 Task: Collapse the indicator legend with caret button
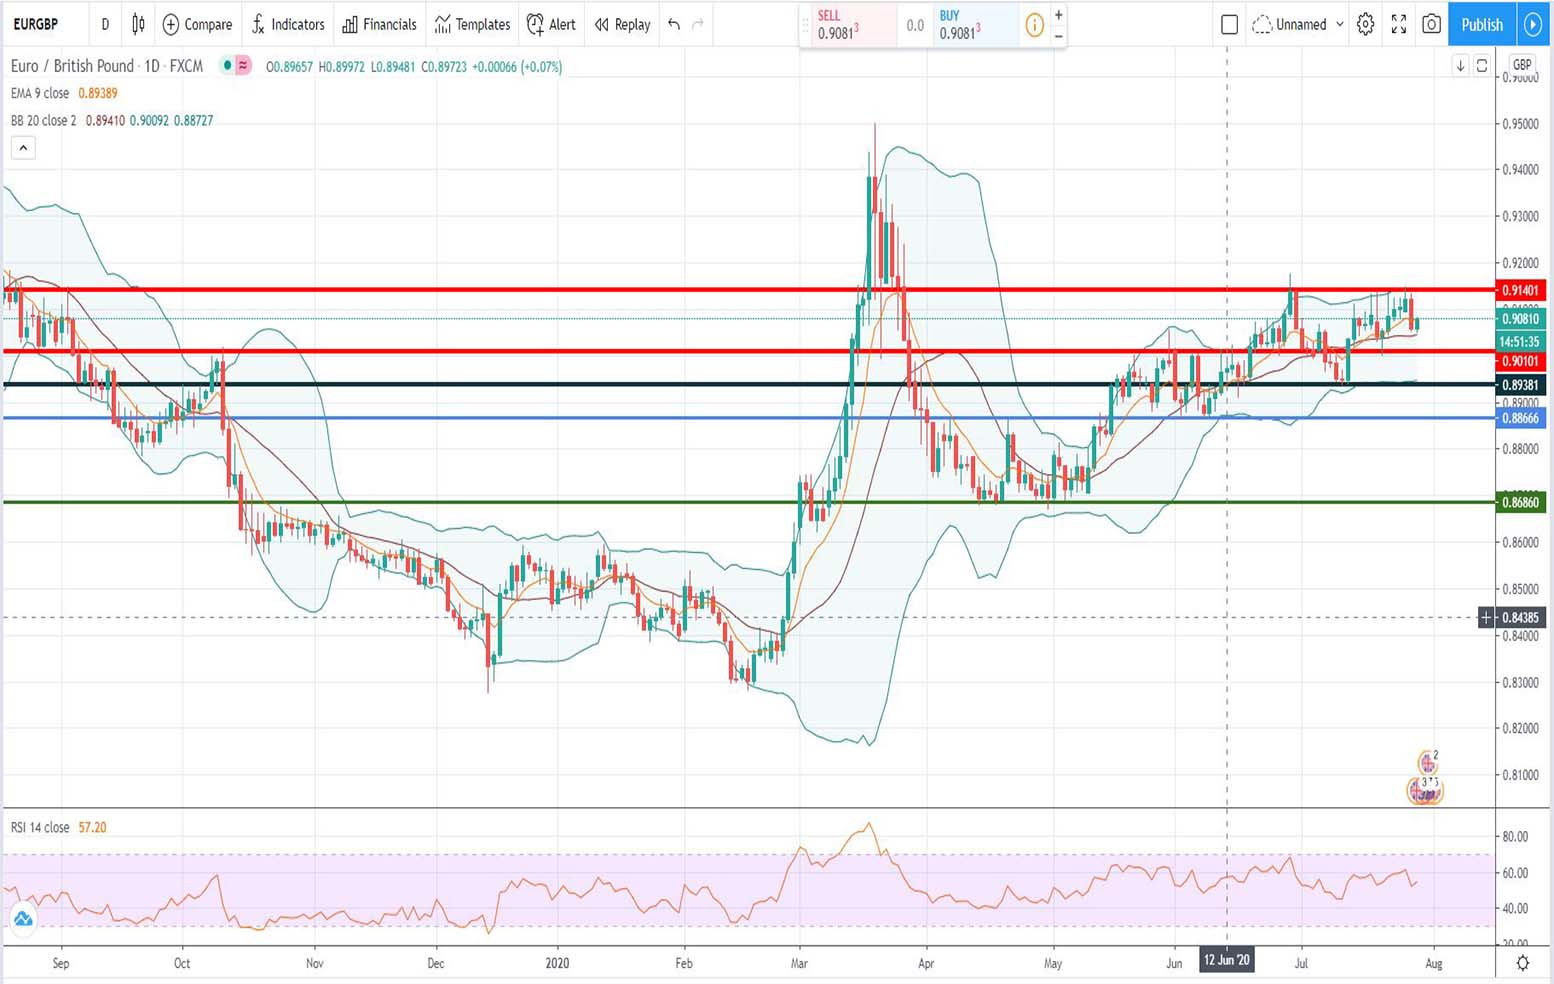(23, 148)
